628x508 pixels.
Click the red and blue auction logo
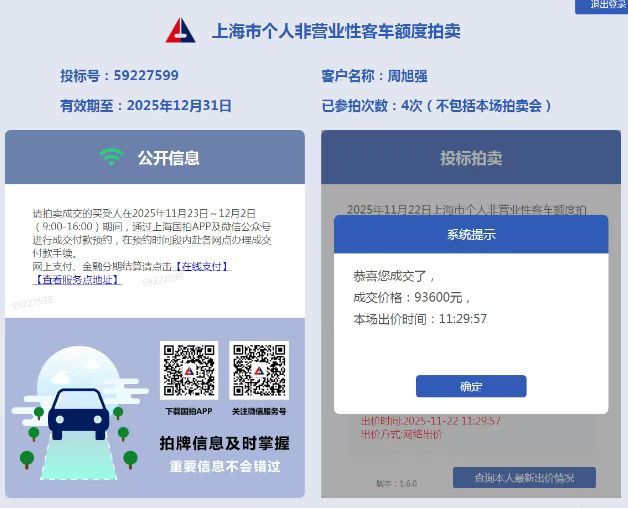(181, 30)
